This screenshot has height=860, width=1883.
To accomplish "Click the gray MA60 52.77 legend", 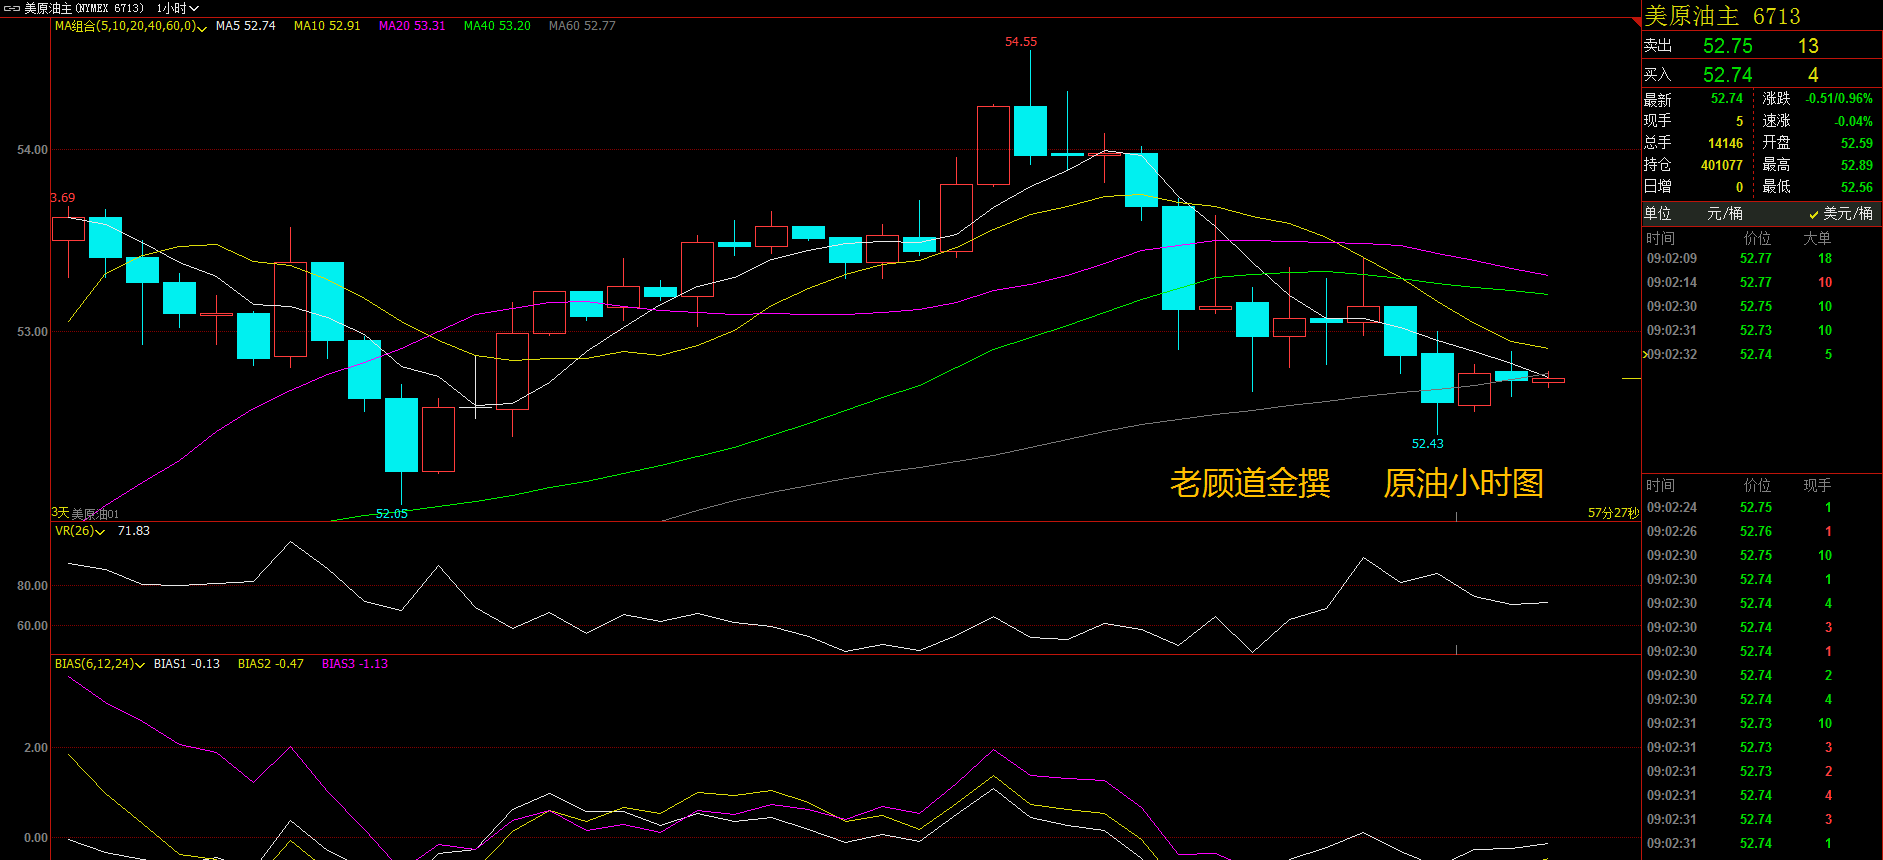I will 581,26.
